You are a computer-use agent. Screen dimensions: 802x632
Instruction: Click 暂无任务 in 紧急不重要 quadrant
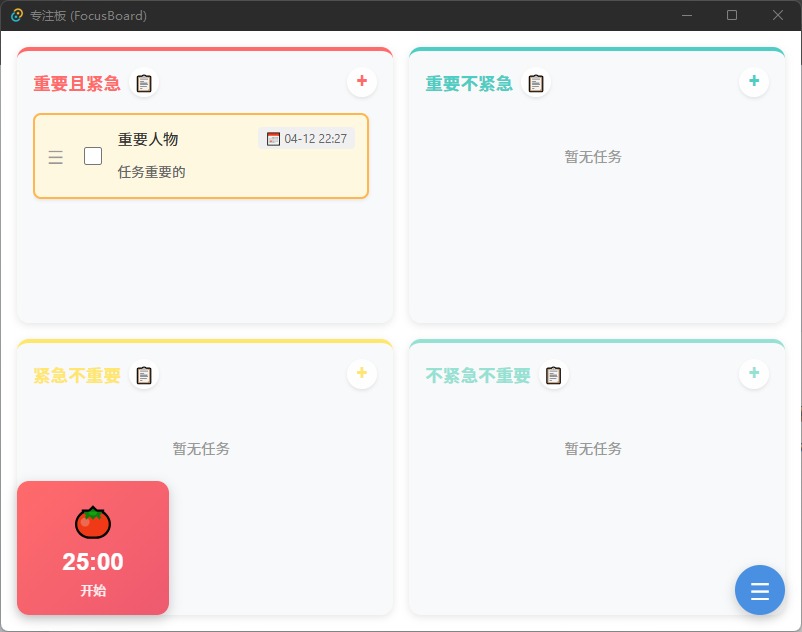click(201, 449)
